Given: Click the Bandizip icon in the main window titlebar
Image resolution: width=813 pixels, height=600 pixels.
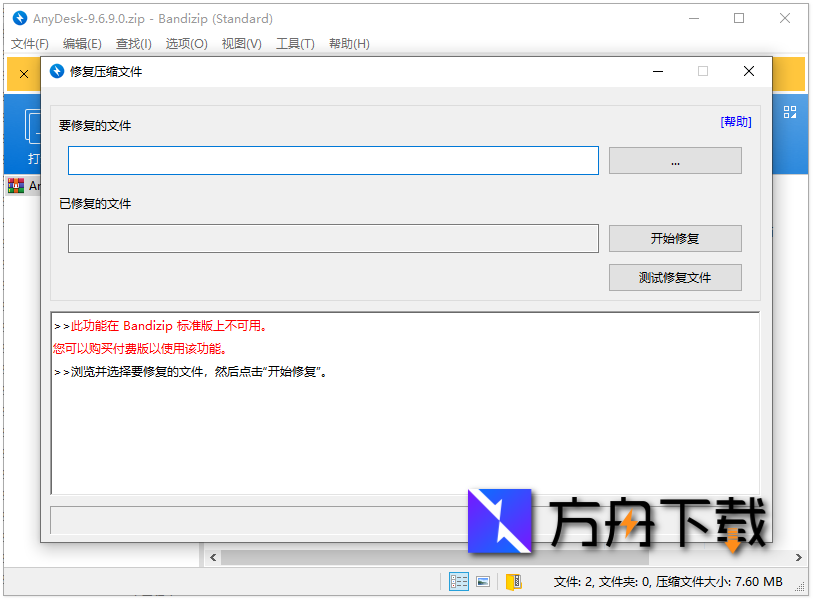Looking at the screenshot, I should click(18, 18).
